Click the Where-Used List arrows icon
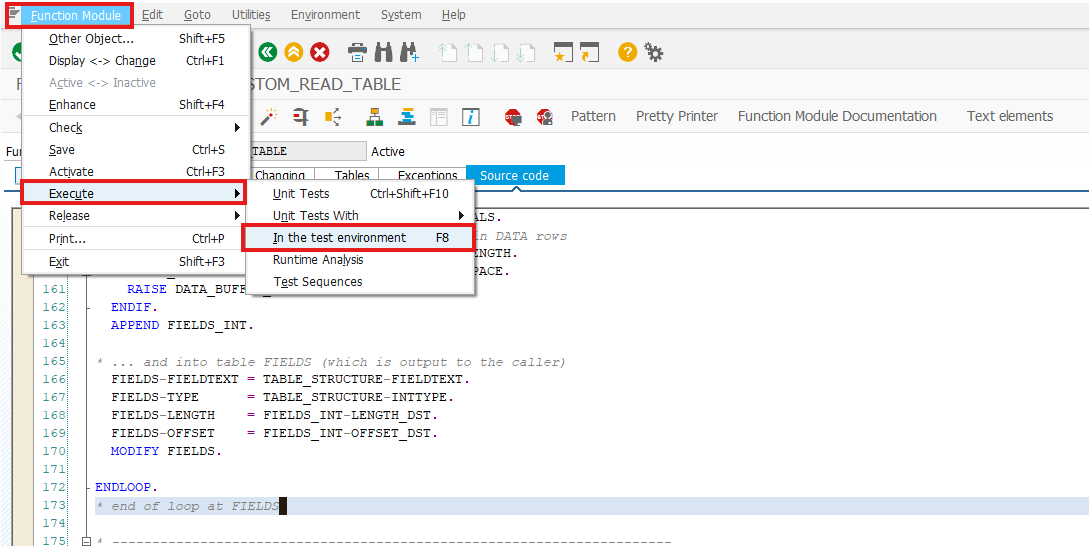 (333, 117)
